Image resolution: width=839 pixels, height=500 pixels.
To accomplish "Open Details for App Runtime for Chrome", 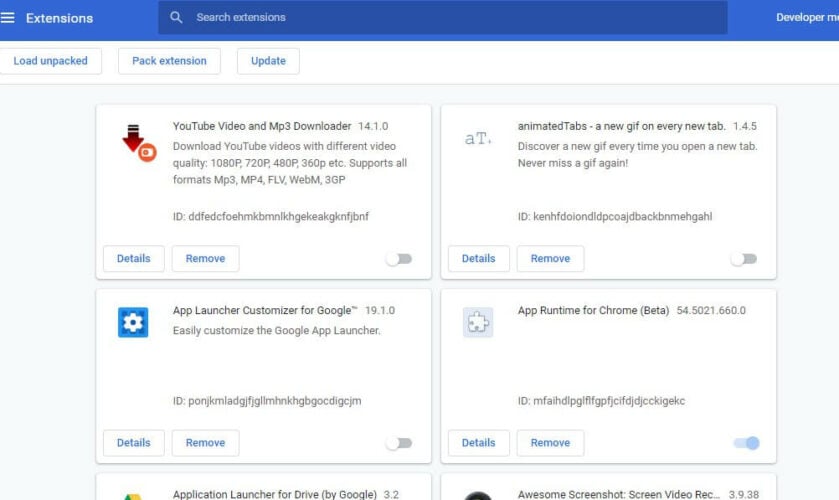I will pyautogui.click(x=478, y=443).
